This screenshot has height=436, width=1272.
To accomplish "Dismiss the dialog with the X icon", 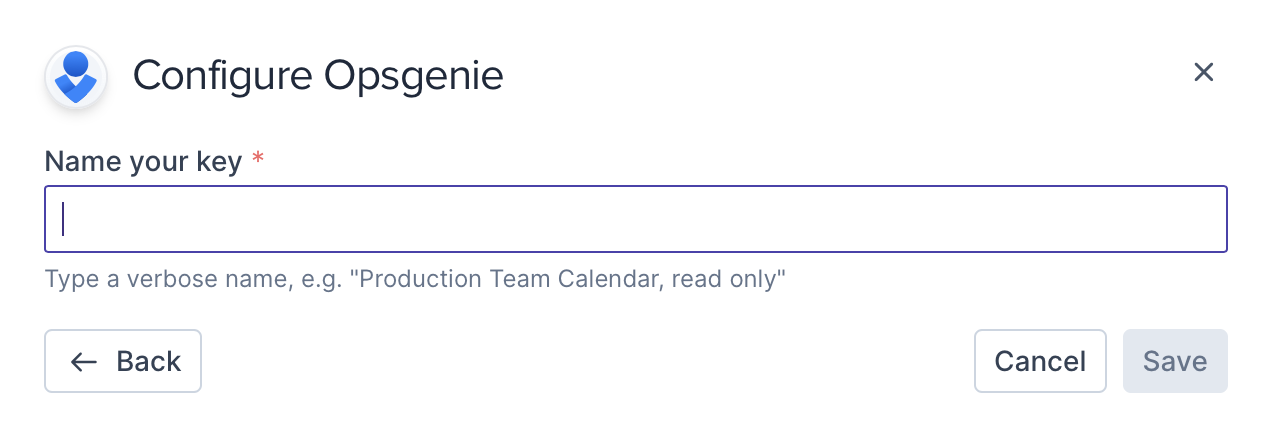I will point(1203,72).
